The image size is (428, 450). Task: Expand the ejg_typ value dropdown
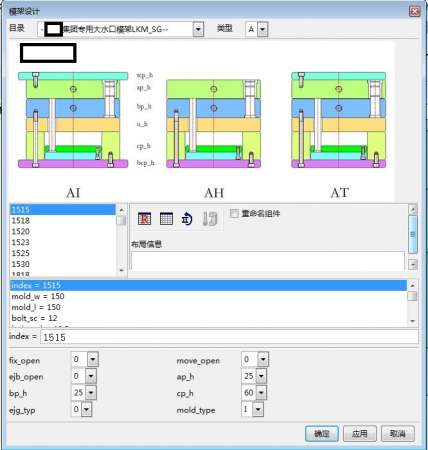[x=86, y=409]
